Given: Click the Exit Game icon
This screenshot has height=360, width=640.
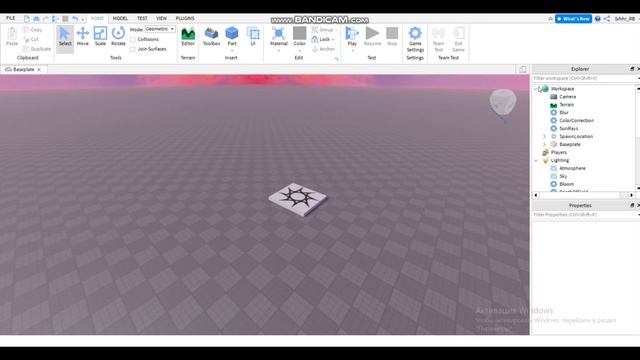Looking at the screenshot, I should (458, 39).
